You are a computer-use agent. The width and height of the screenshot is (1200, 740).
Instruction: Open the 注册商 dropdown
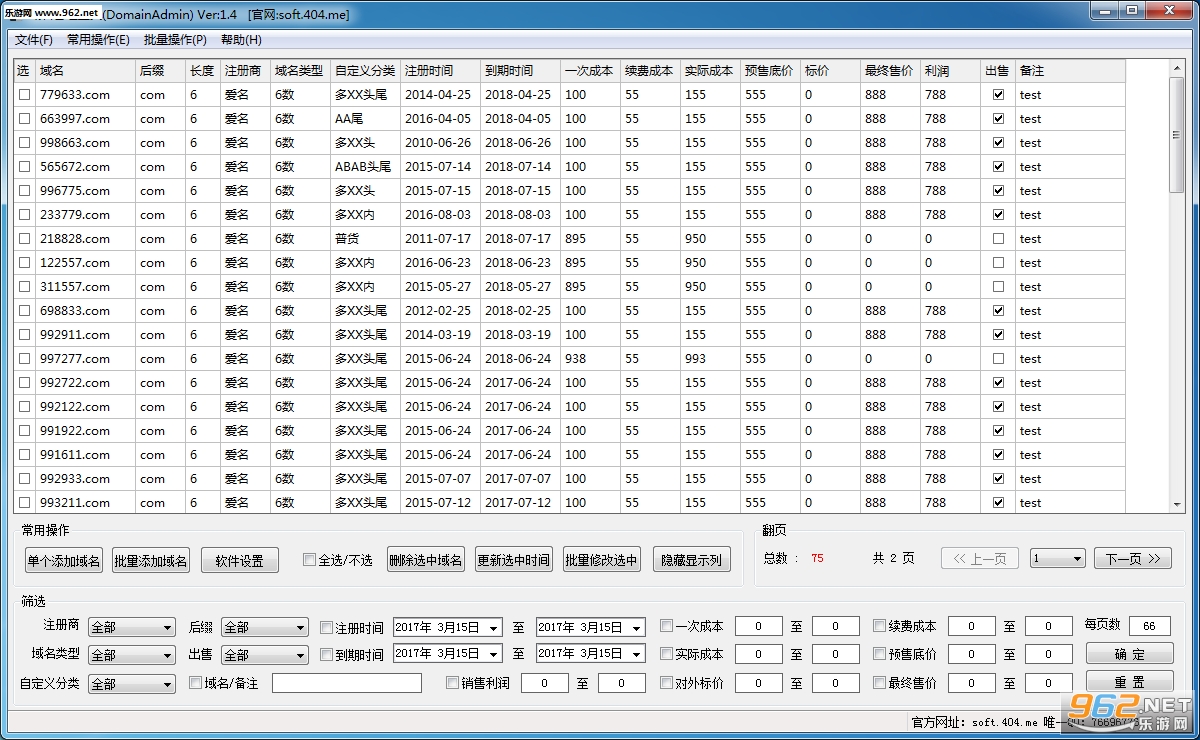(132, 627)
